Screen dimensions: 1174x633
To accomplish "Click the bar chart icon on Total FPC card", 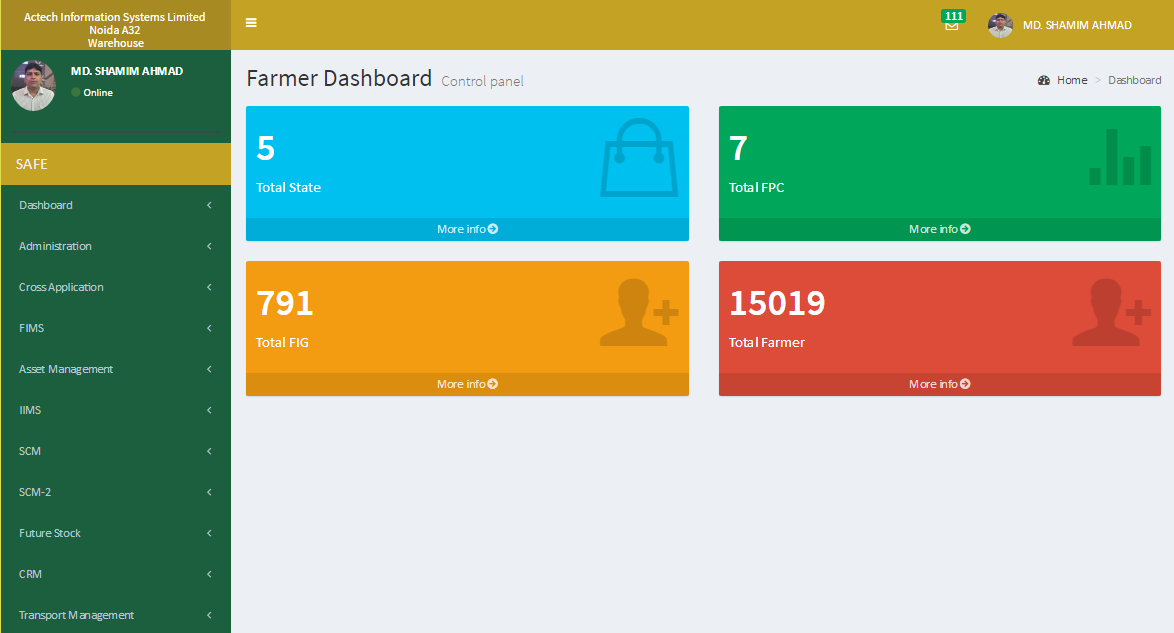I will (1120, 157).
